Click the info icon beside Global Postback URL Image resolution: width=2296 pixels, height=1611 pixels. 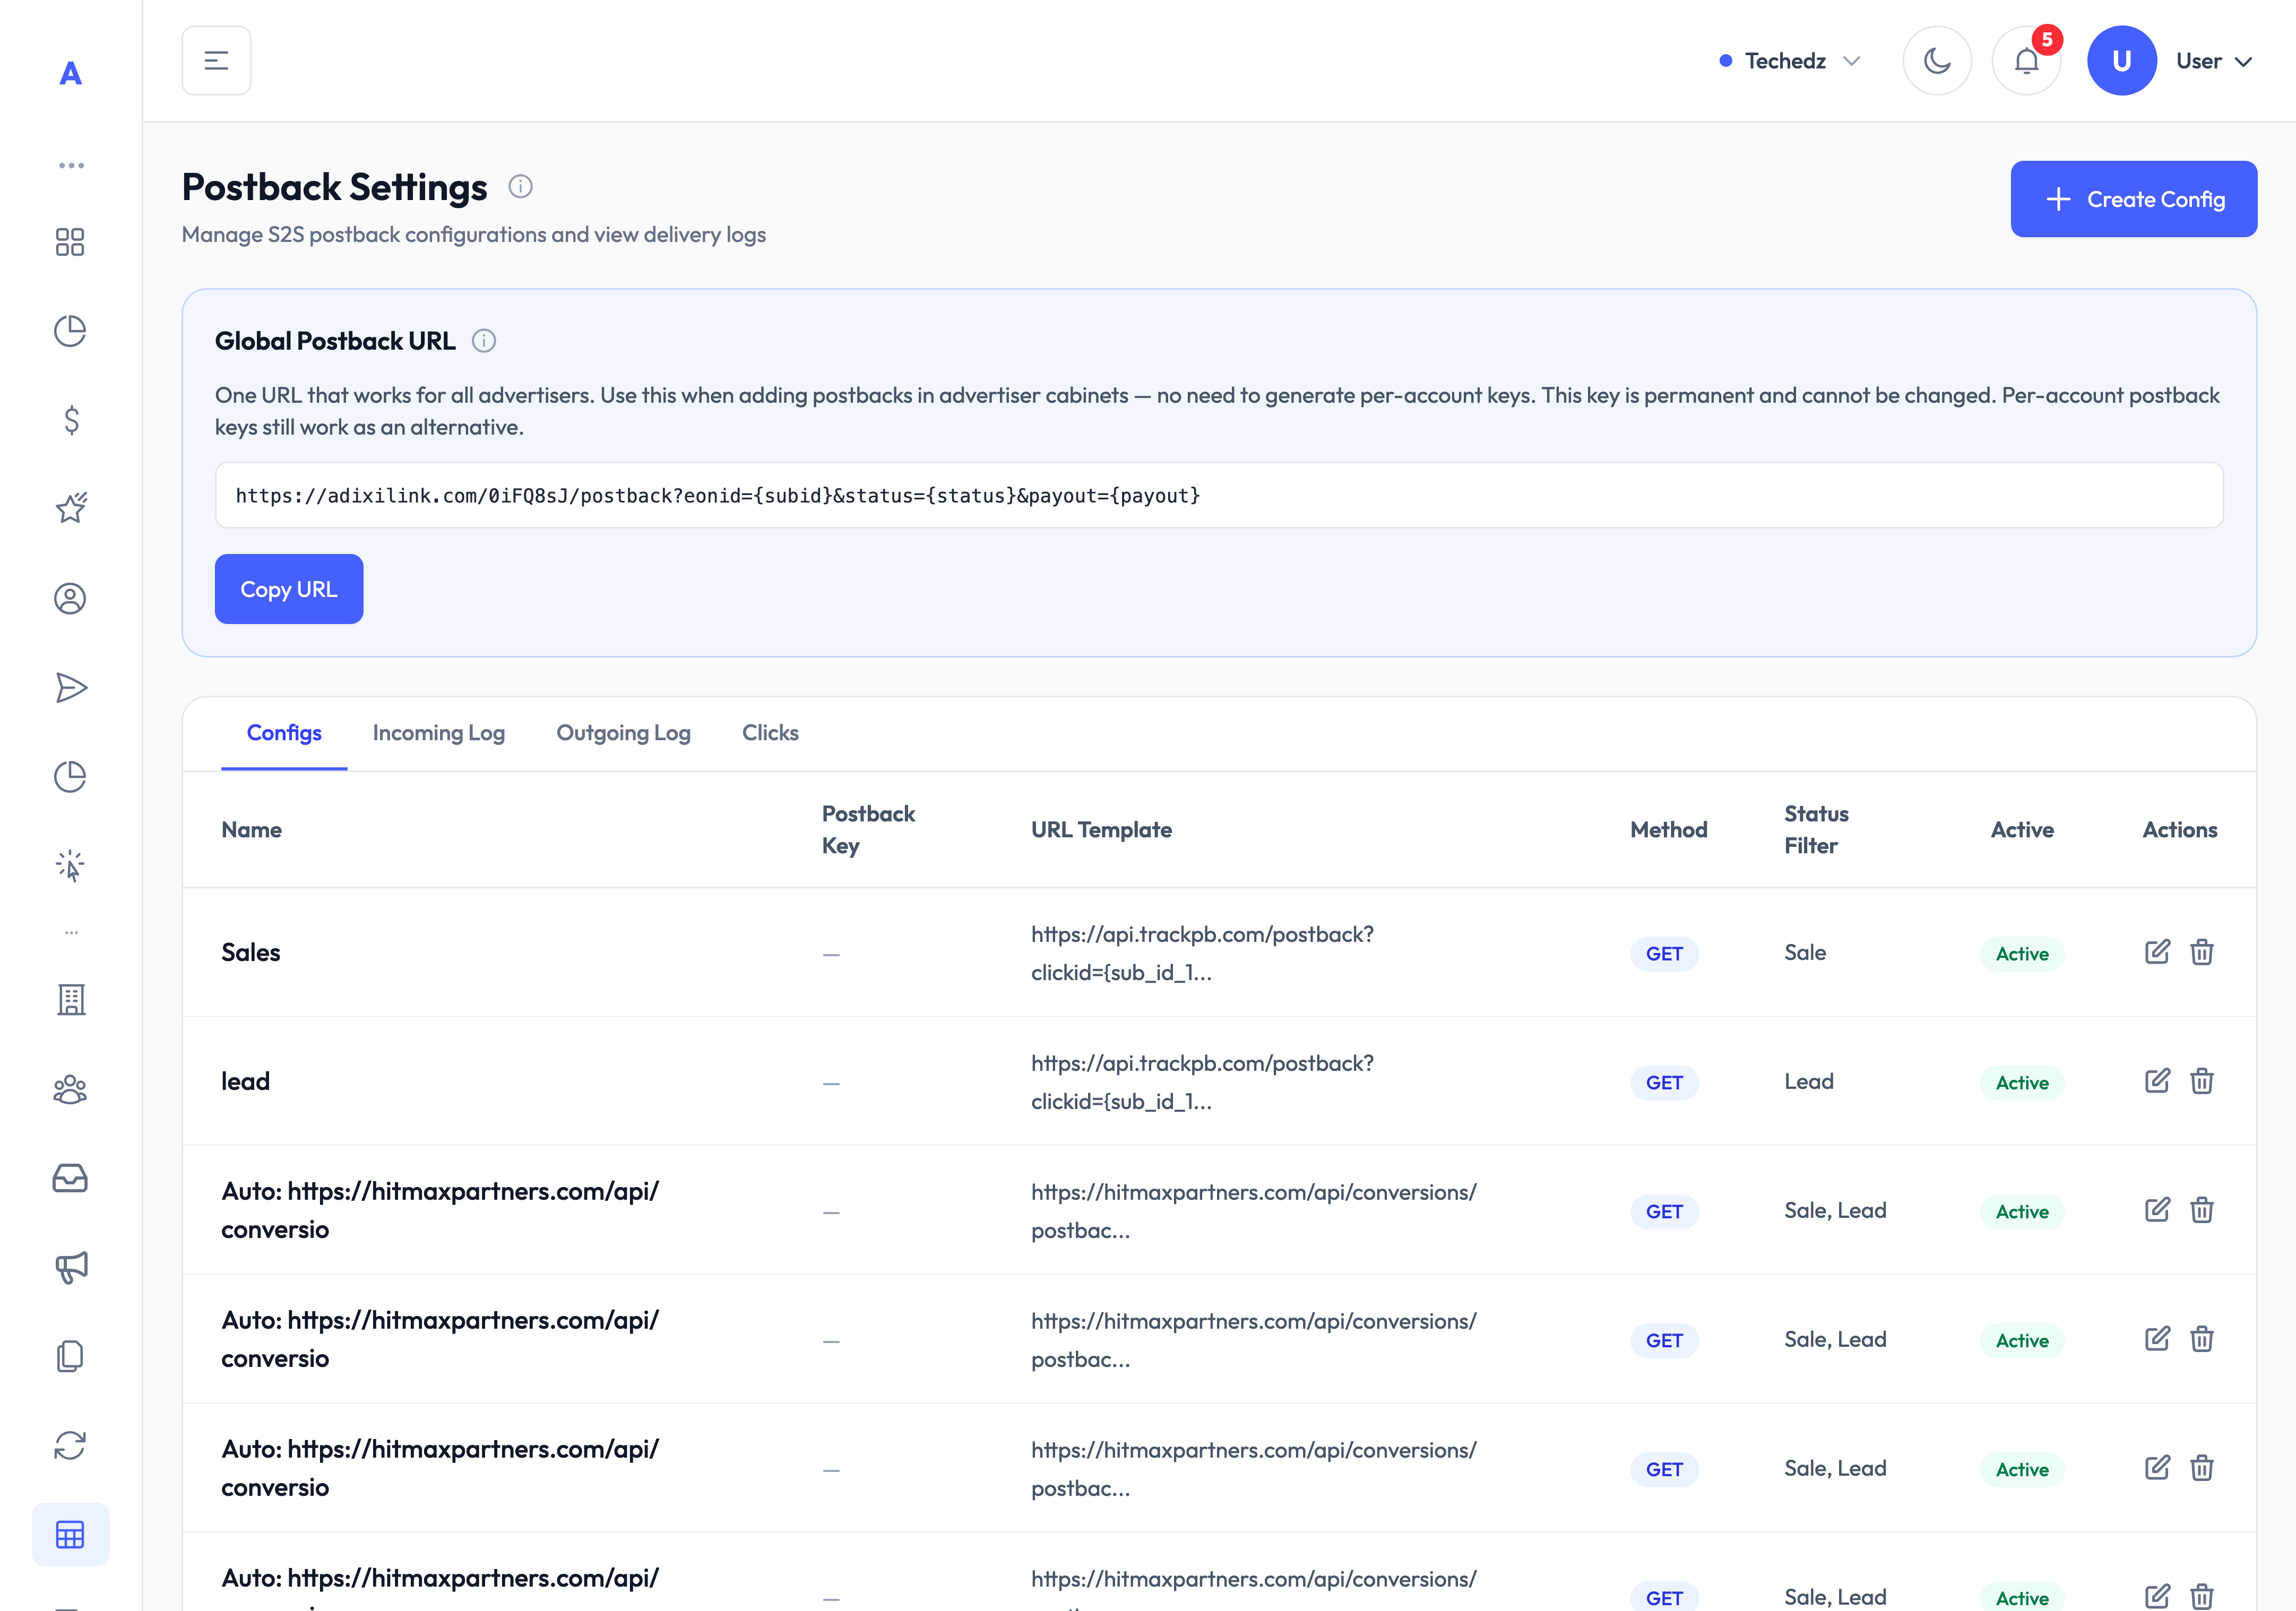coord(484,341)
